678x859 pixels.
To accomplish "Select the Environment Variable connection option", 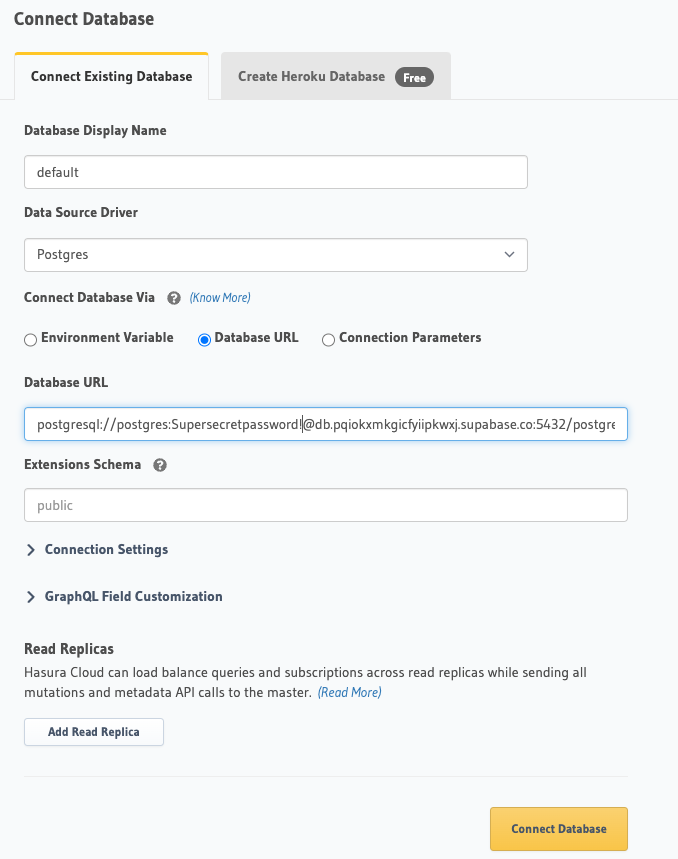I will pos(30,339).
